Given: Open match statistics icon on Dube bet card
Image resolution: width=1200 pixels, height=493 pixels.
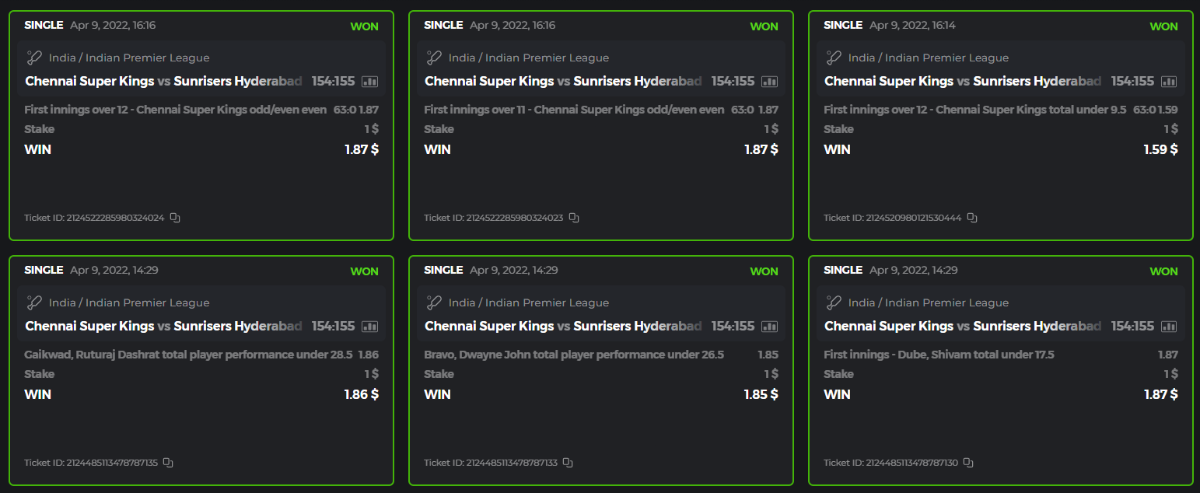Looking at the screenshot, I should (1170, 326).
